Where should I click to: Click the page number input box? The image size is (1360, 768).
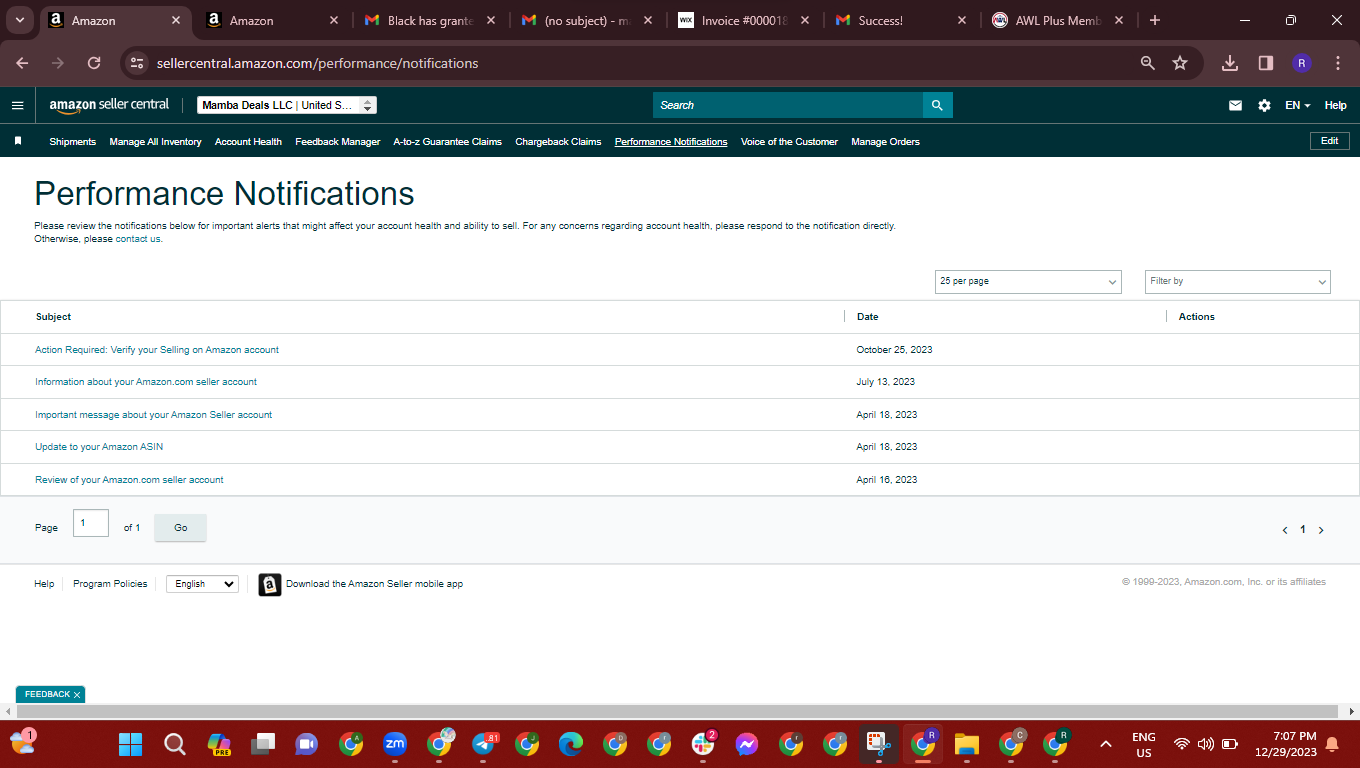(x=91, y=523)
